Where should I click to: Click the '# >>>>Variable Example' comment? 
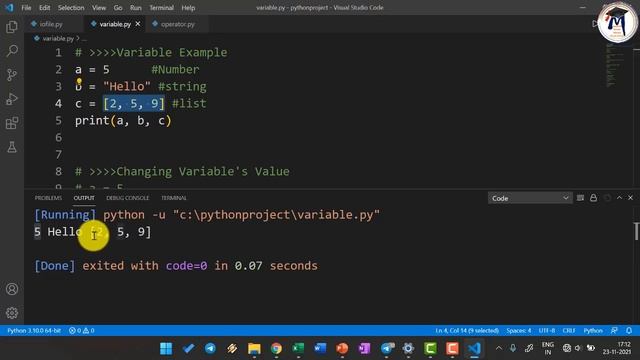(x=151, y=53)
